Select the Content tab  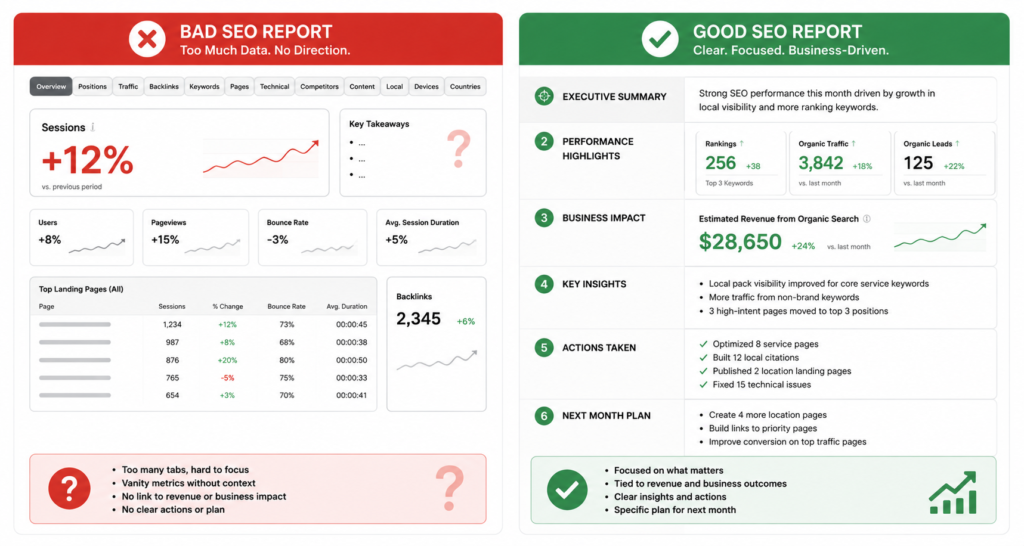(x=362, y=86)
